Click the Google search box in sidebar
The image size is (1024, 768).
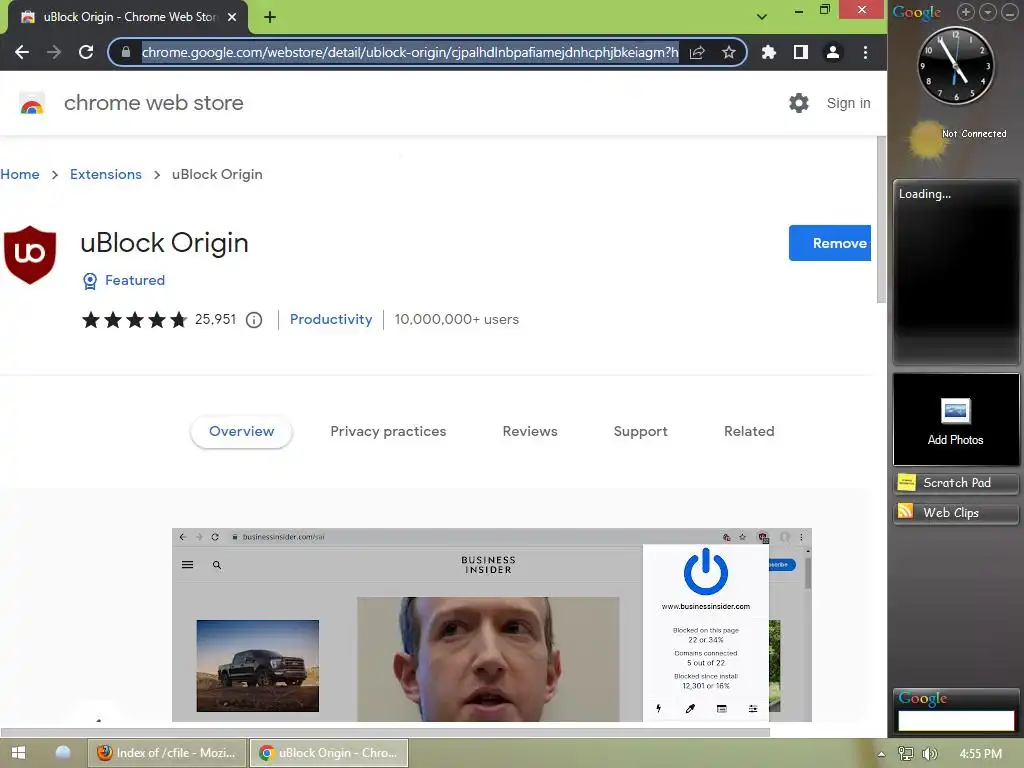(955, 720)
